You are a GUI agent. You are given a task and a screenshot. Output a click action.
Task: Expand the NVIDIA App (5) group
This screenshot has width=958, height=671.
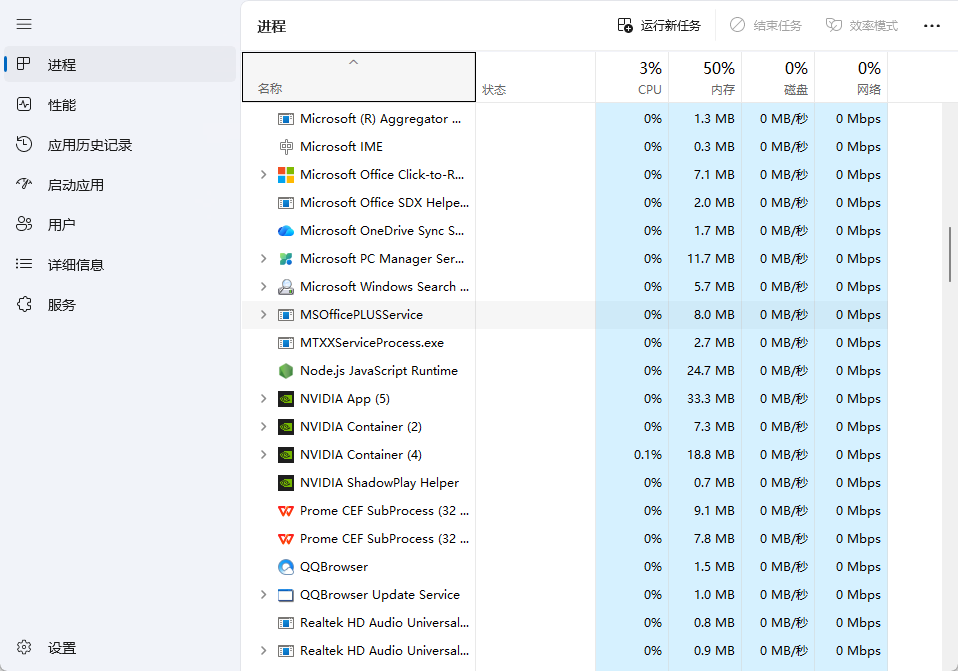click(263, 398)
